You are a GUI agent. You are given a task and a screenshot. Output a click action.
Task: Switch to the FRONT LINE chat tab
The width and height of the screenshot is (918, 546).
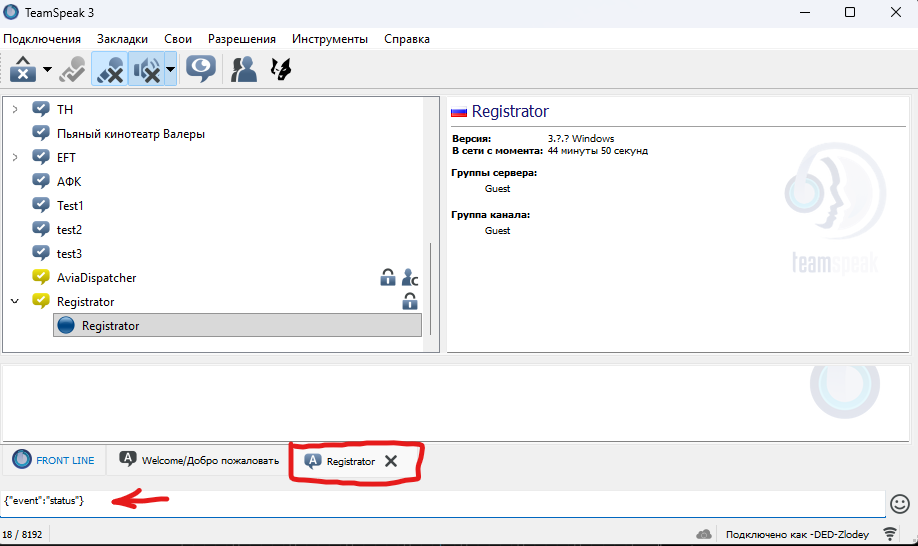53,461
